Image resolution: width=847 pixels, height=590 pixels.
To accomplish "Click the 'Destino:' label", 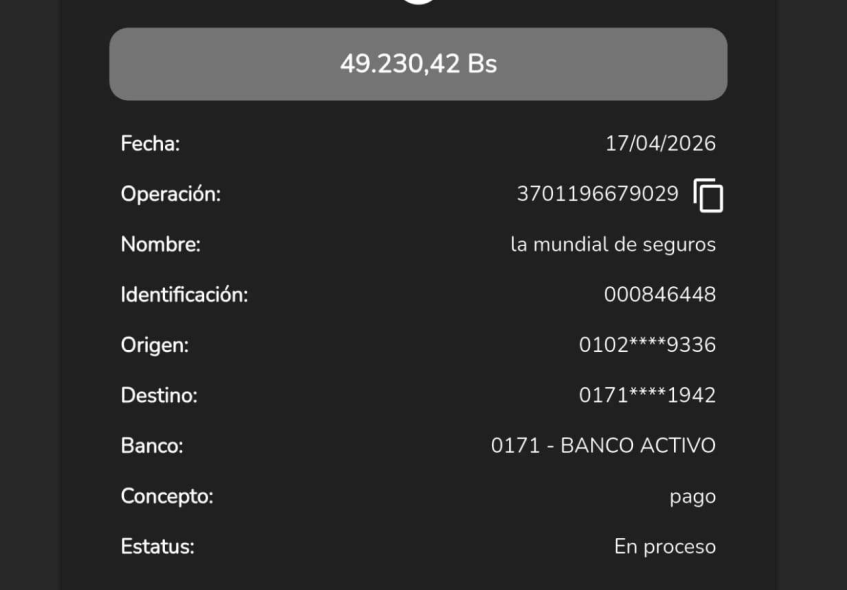I will tap(159, 395).
